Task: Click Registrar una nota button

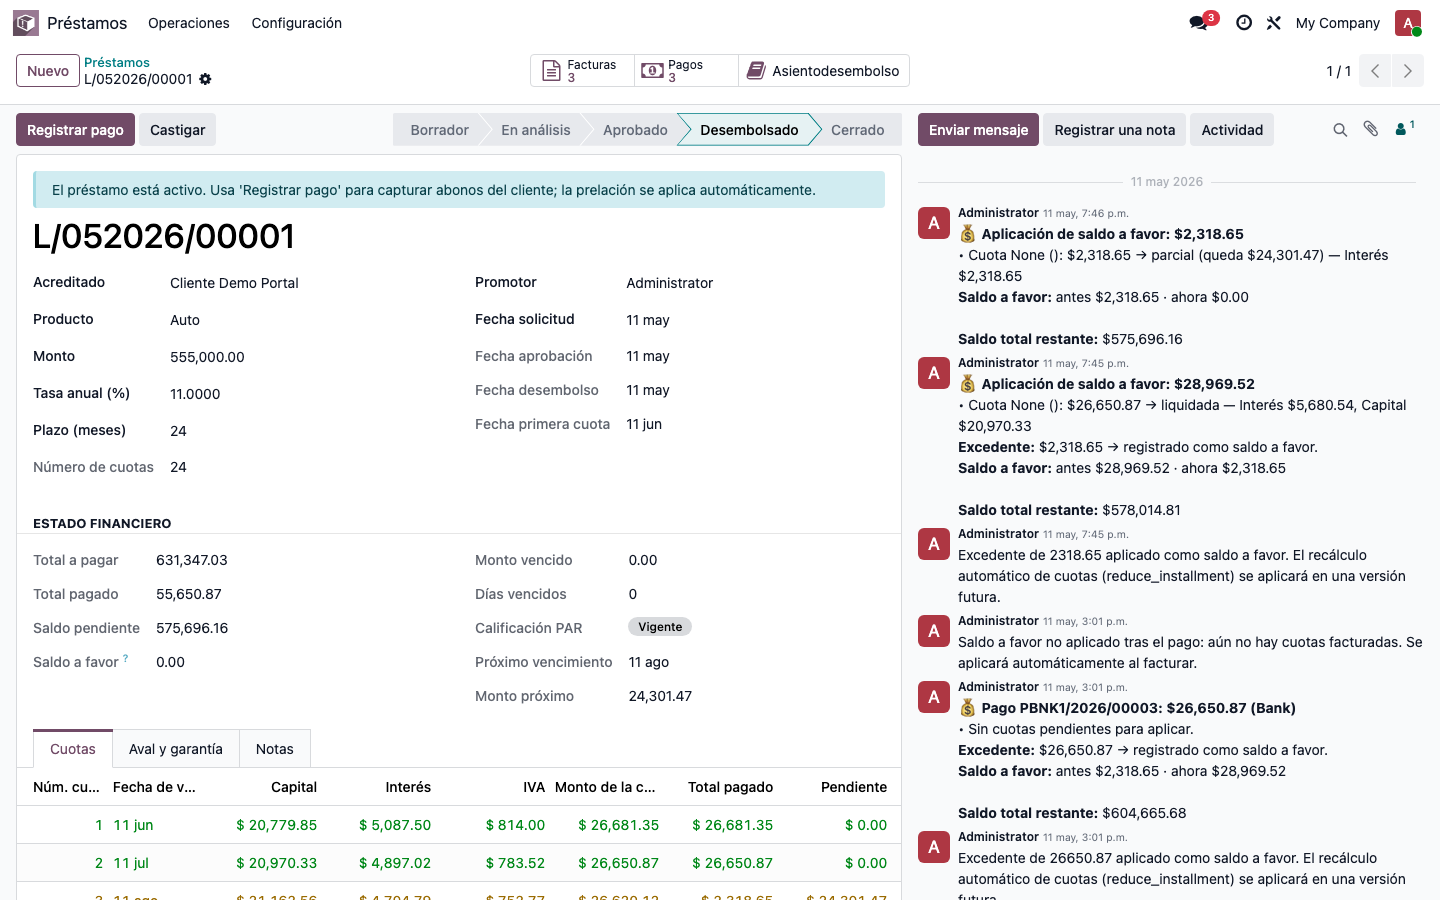Action: point(1115,130)
